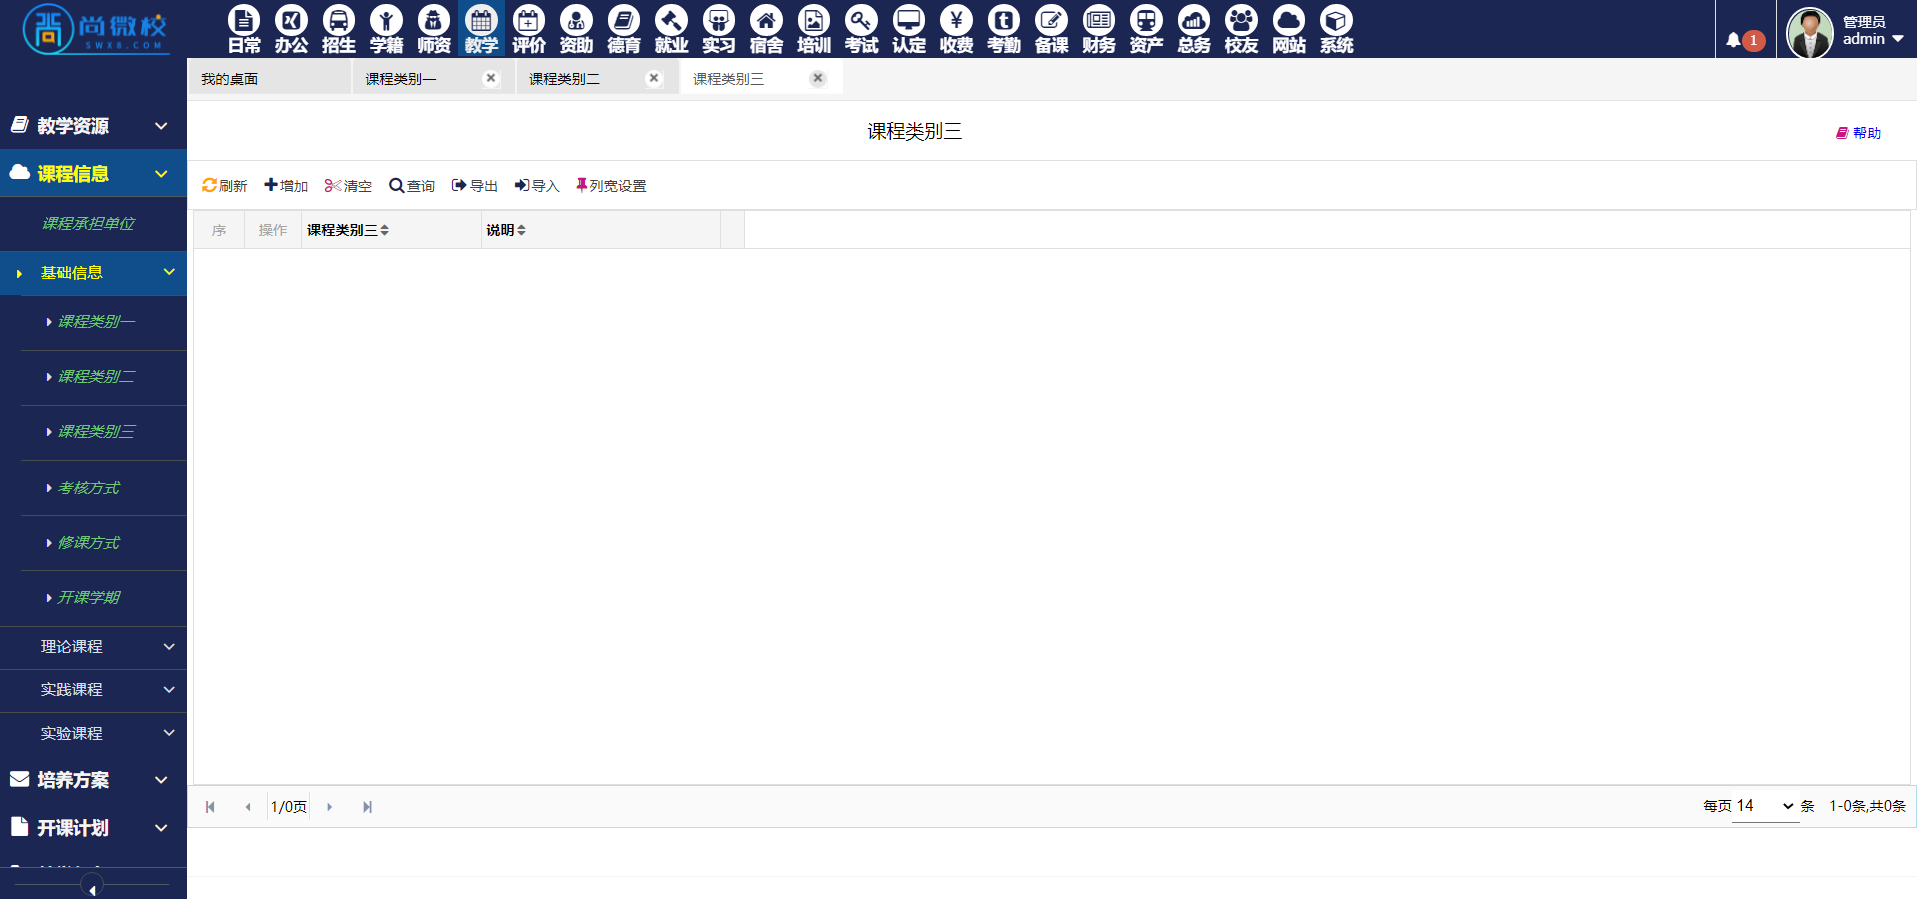
Task: Open the 总务 module icon
Action: 1193,29
